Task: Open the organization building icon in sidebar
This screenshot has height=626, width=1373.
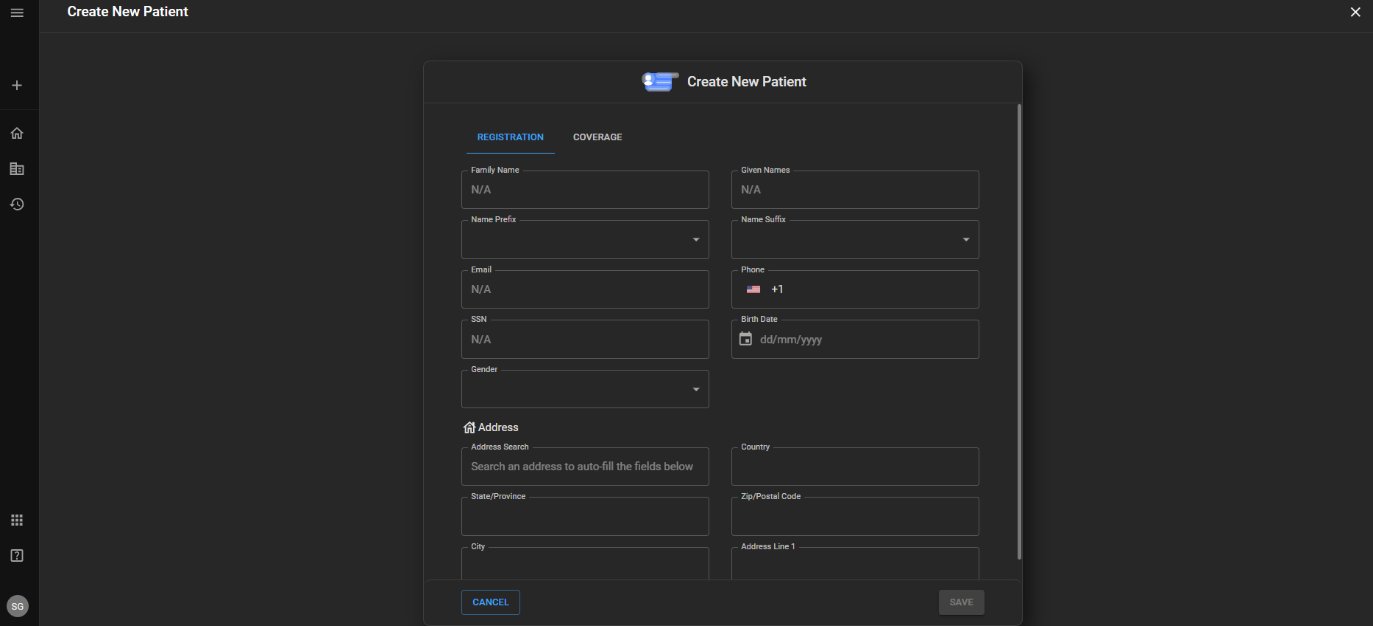Action: point(16,169)
